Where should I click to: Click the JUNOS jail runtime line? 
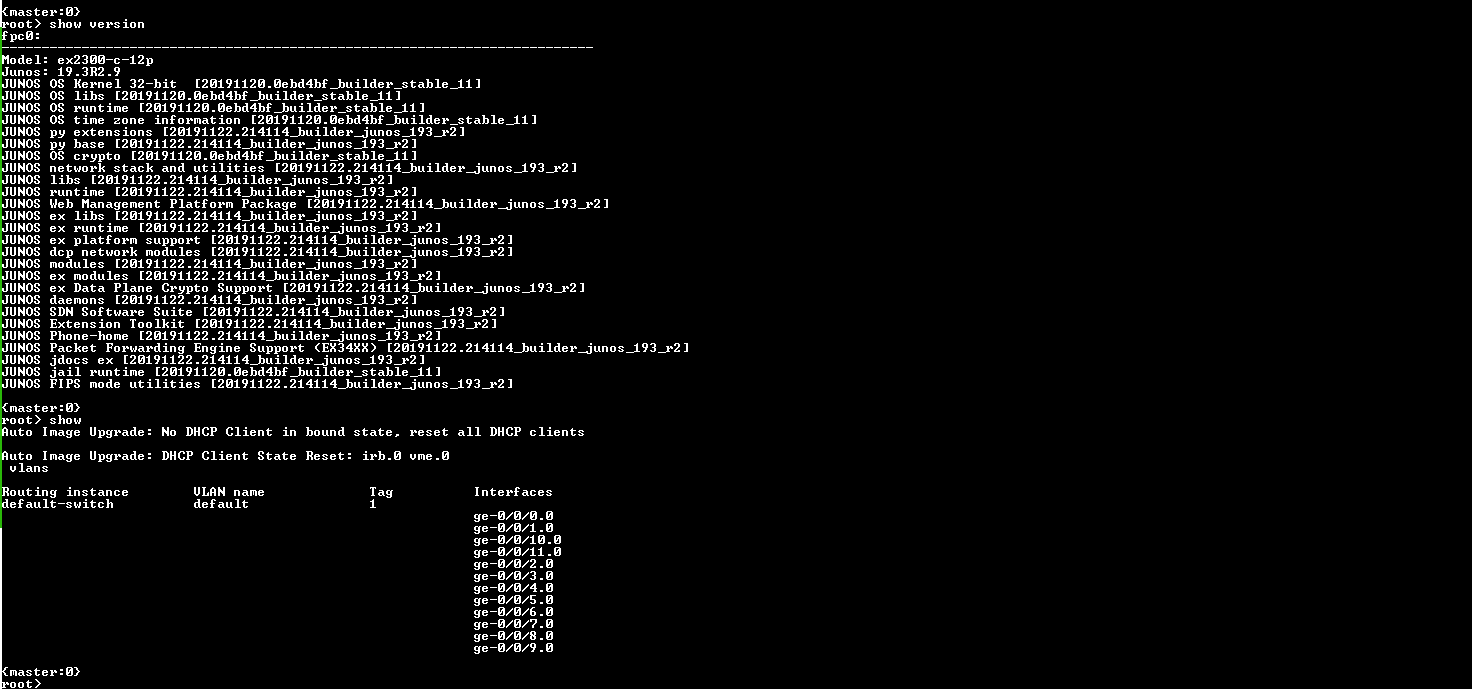pyautogui.click(x=222, y=372)
